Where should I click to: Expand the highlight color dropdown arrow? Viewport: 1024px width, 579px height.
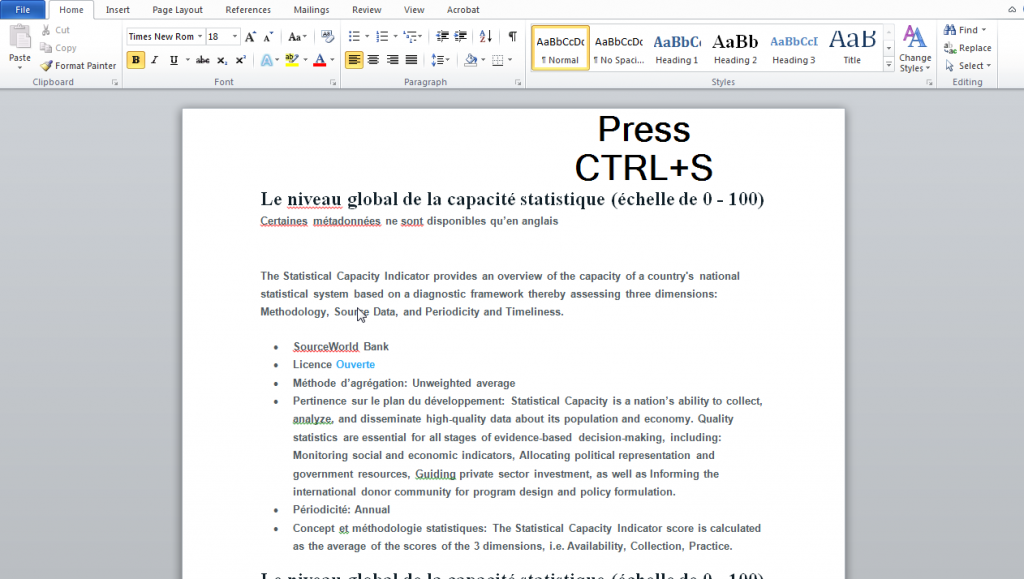coord(305,60)
